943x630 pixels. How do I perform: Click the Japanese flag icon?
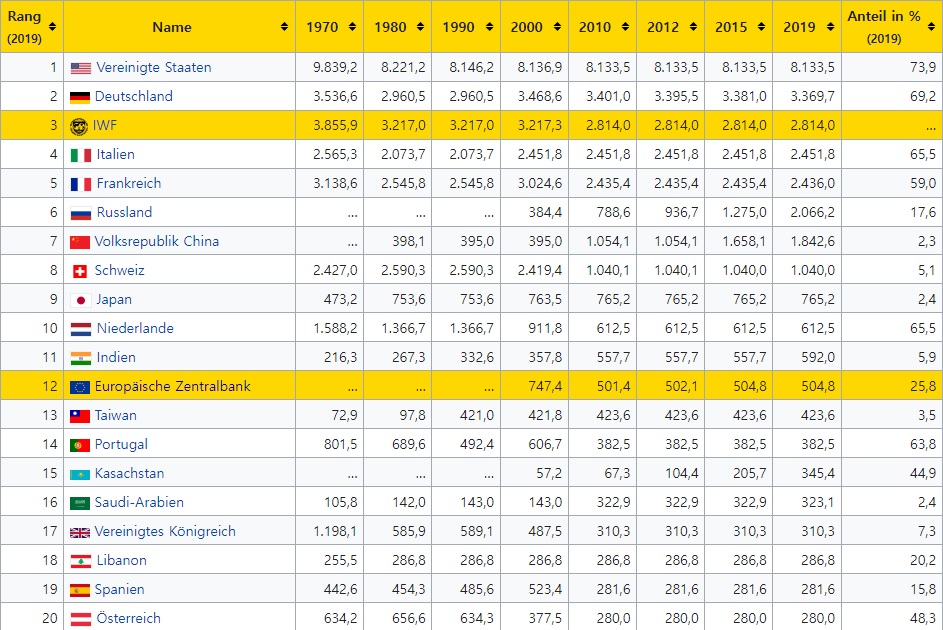coord(81,300)
